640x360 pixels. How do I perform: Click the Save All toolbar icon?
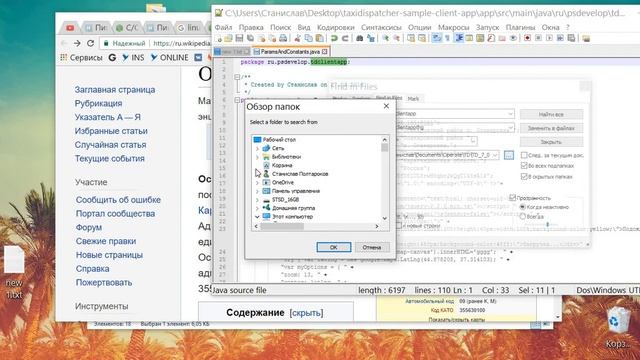(x=250, y=39)
